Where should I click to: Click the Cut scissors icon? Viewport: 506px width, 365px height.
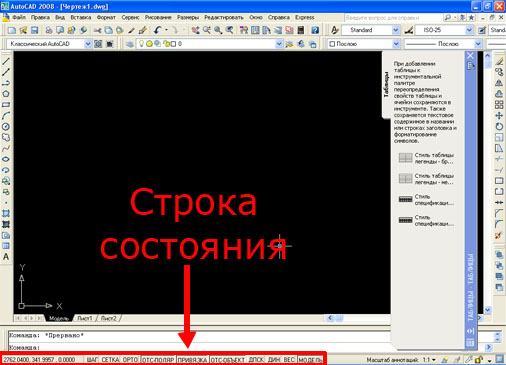coord(97,30)
